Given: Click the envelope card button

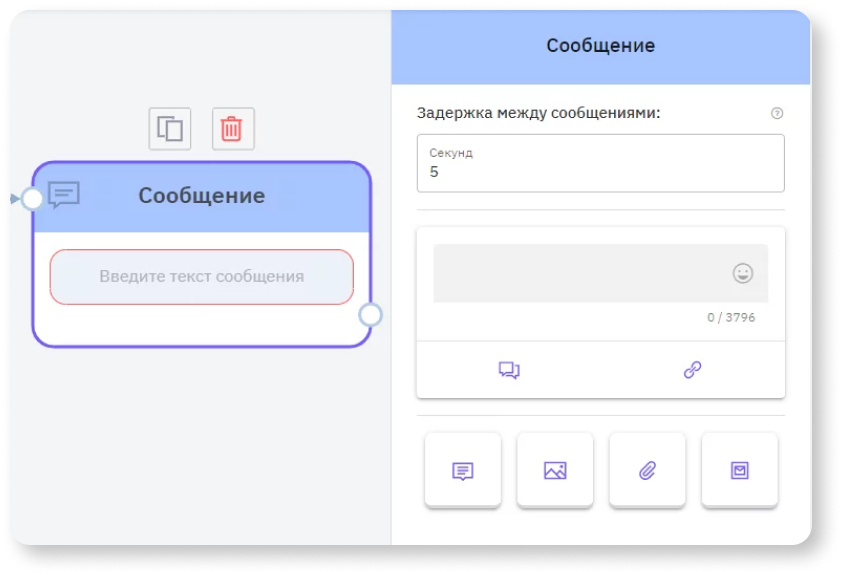Looking at the screenshot, I should [x=739, y=470].
